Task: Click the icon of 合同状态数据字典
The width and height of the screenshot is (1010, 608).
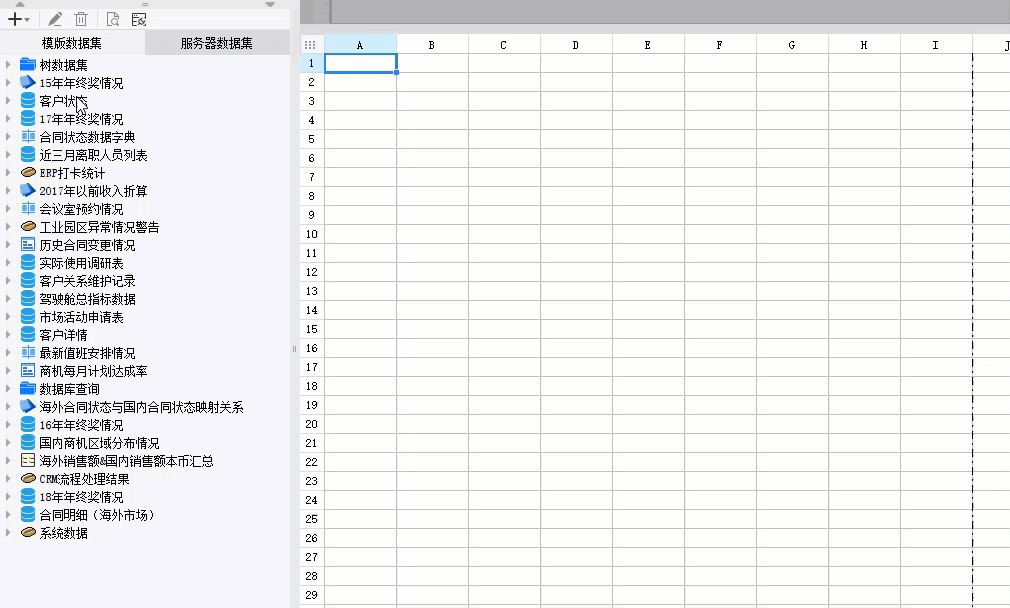Action: [28, 137]
